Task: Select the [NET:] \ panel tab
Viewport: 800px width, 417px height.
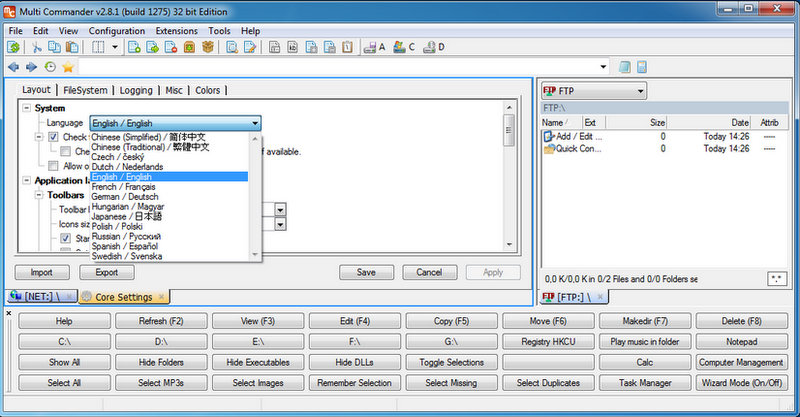Action: pos(42,296)
